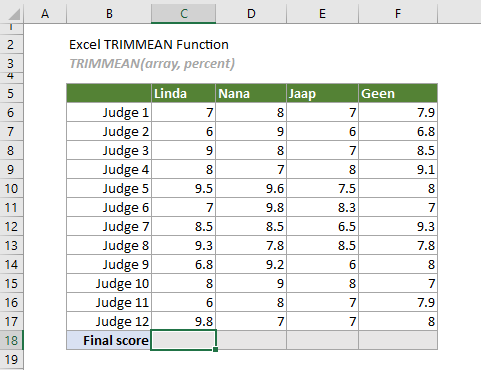This screenshot has width=481, height=370.
Task: Select Linda's Judge 7 score 8.5
Action: pos(183,226)
